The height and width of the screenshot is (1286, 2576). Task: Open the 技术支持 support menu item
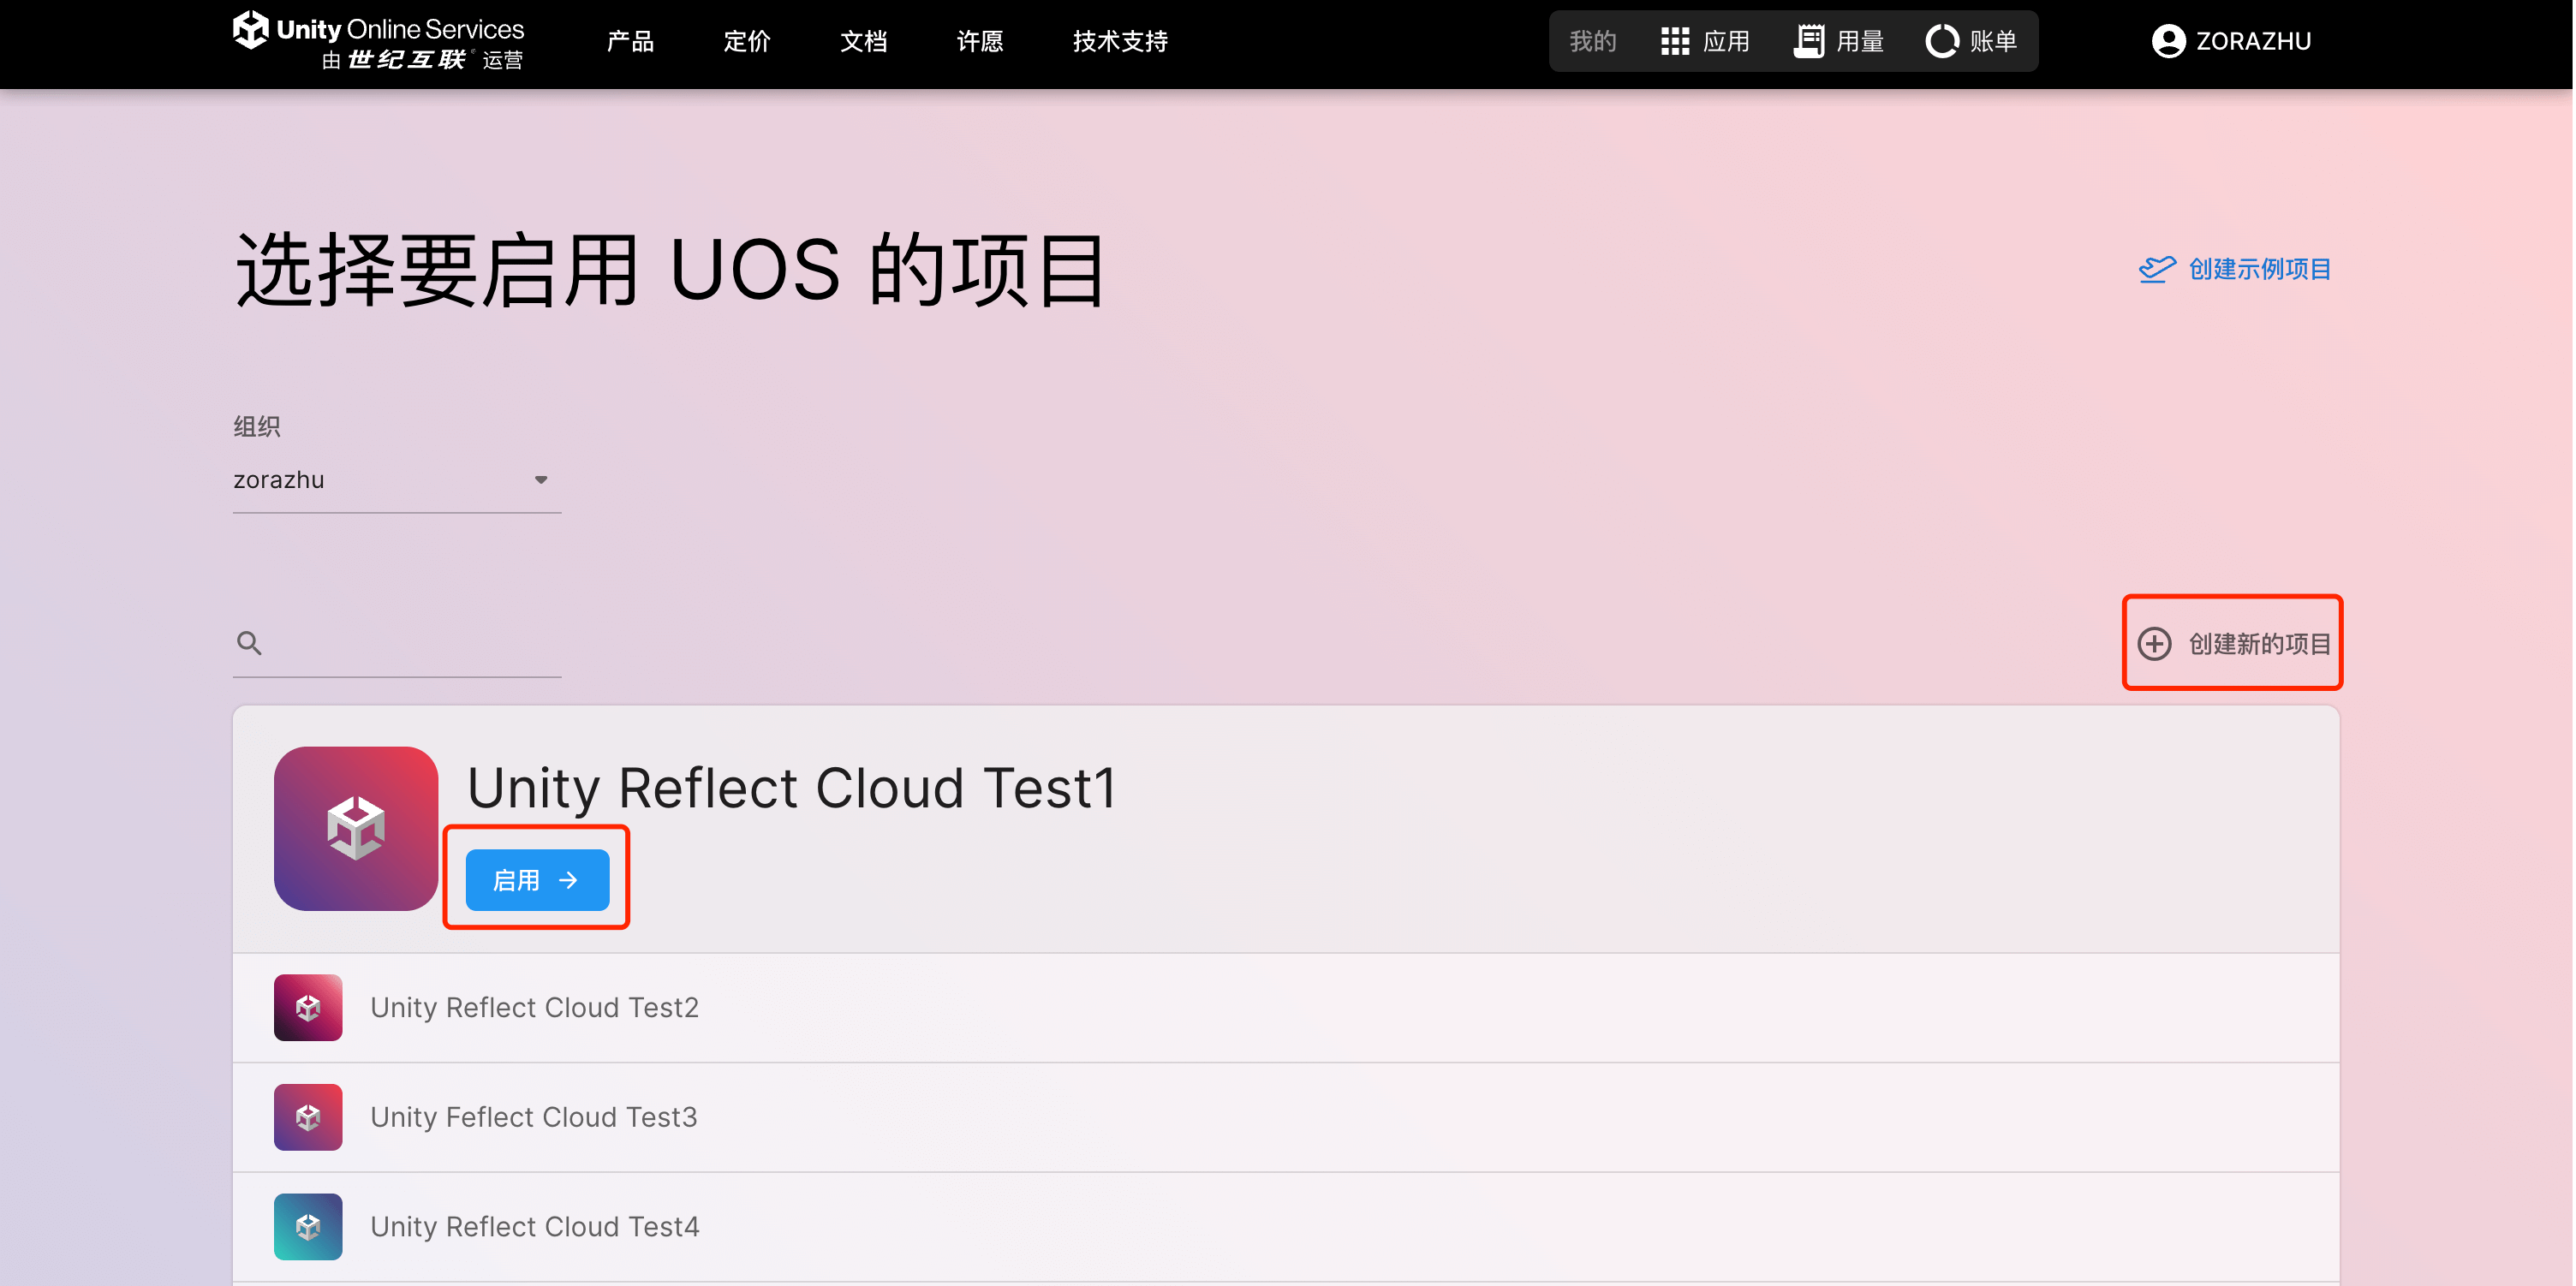pyautogui.click(x=1120, y=41)
